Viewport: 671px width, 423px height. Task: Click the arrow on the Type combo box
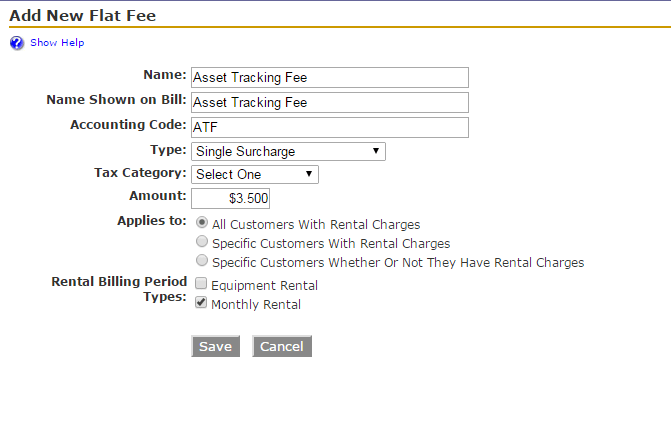[376, 151]
